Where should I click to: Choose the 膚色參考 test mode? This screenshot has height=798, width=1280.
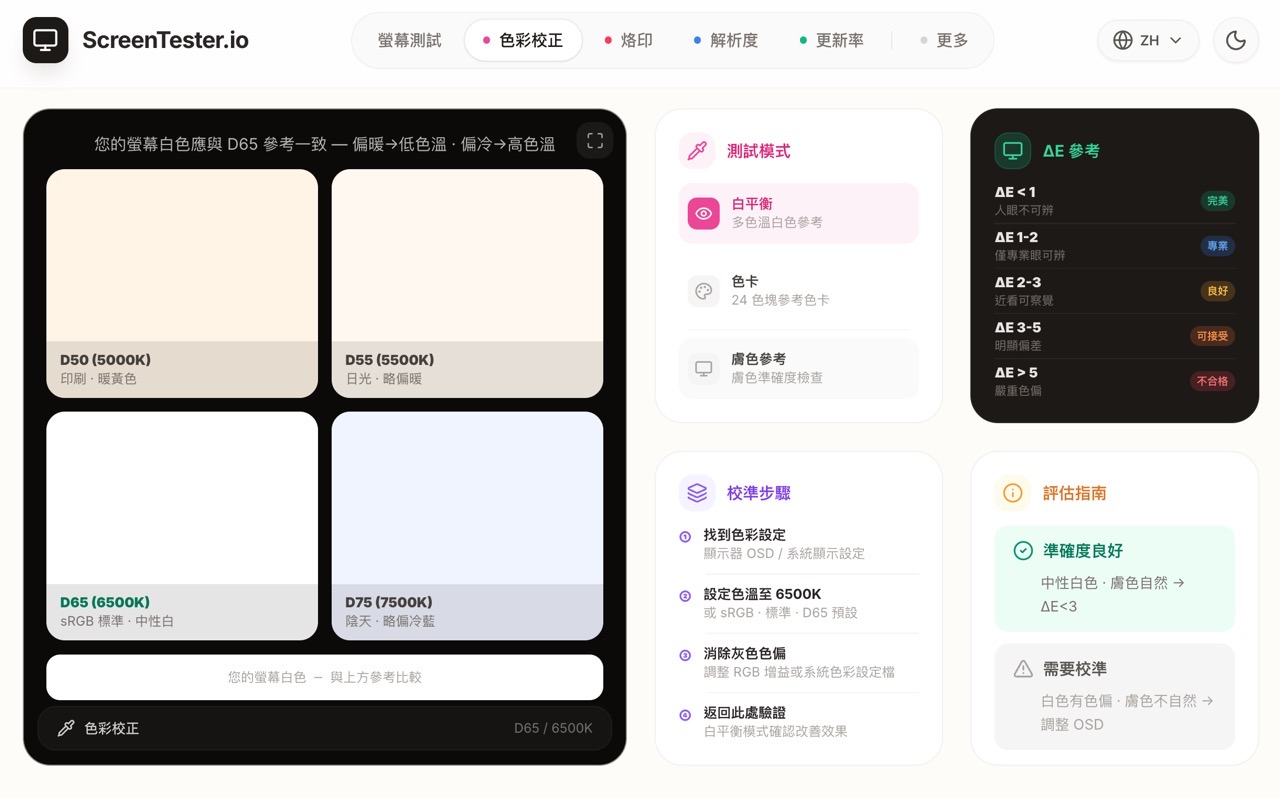(798, 368)
